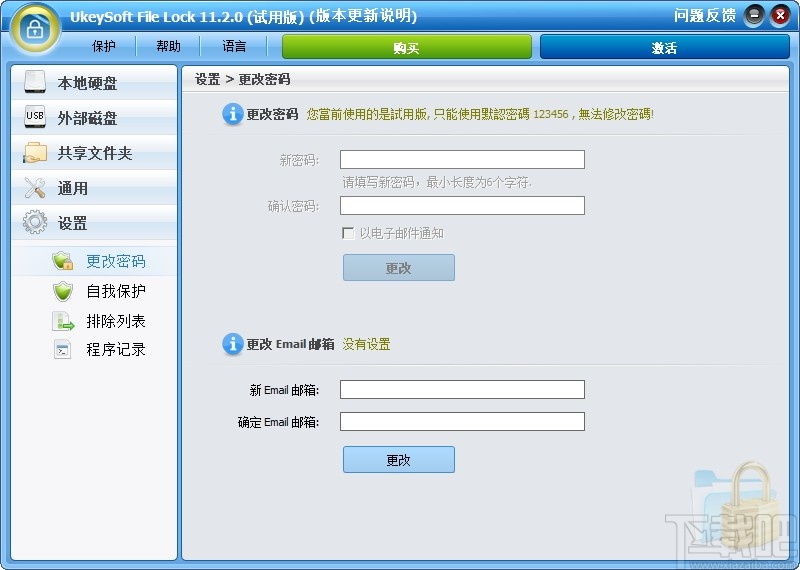Collapse the 设置 section
800x570 pixels.
pos(94,223)
